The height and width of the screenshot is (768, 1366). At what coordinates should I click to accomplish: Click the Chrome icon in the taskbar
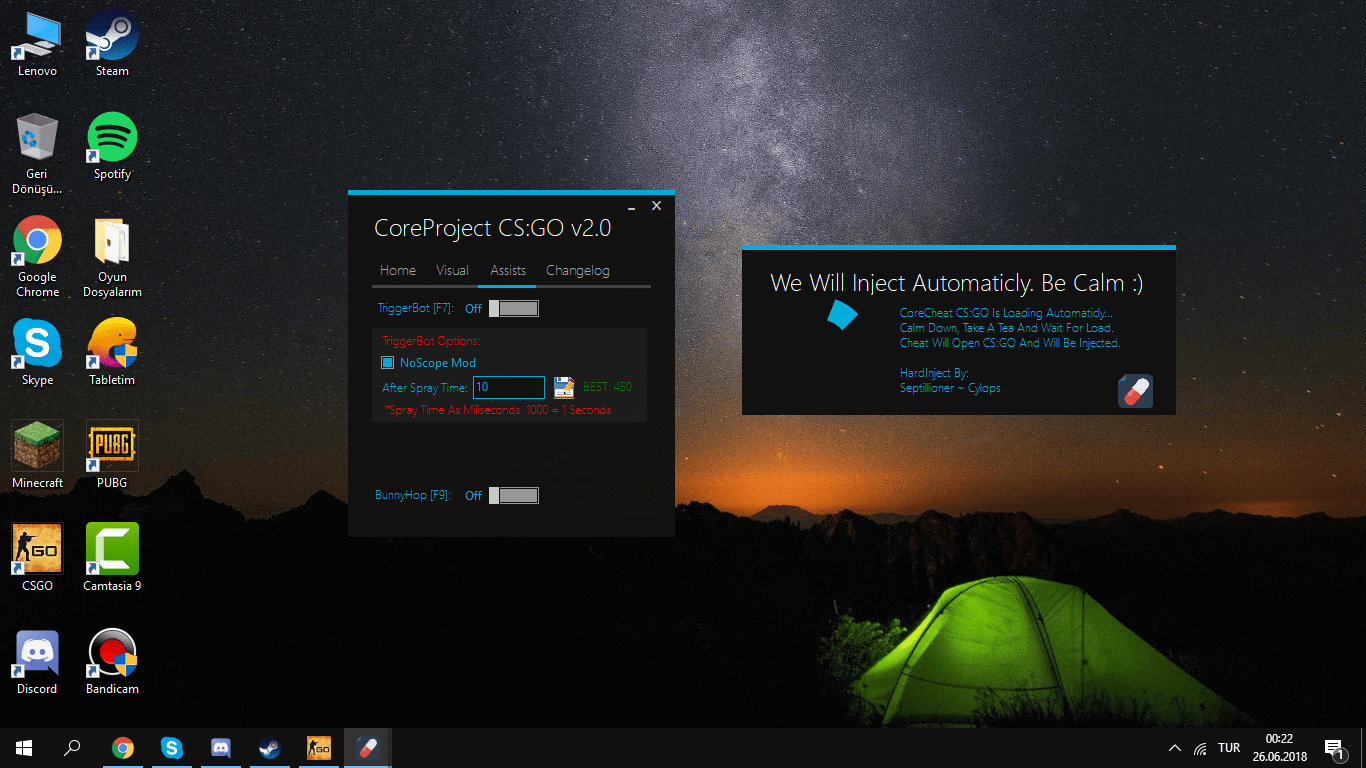[x=123, y=748]
